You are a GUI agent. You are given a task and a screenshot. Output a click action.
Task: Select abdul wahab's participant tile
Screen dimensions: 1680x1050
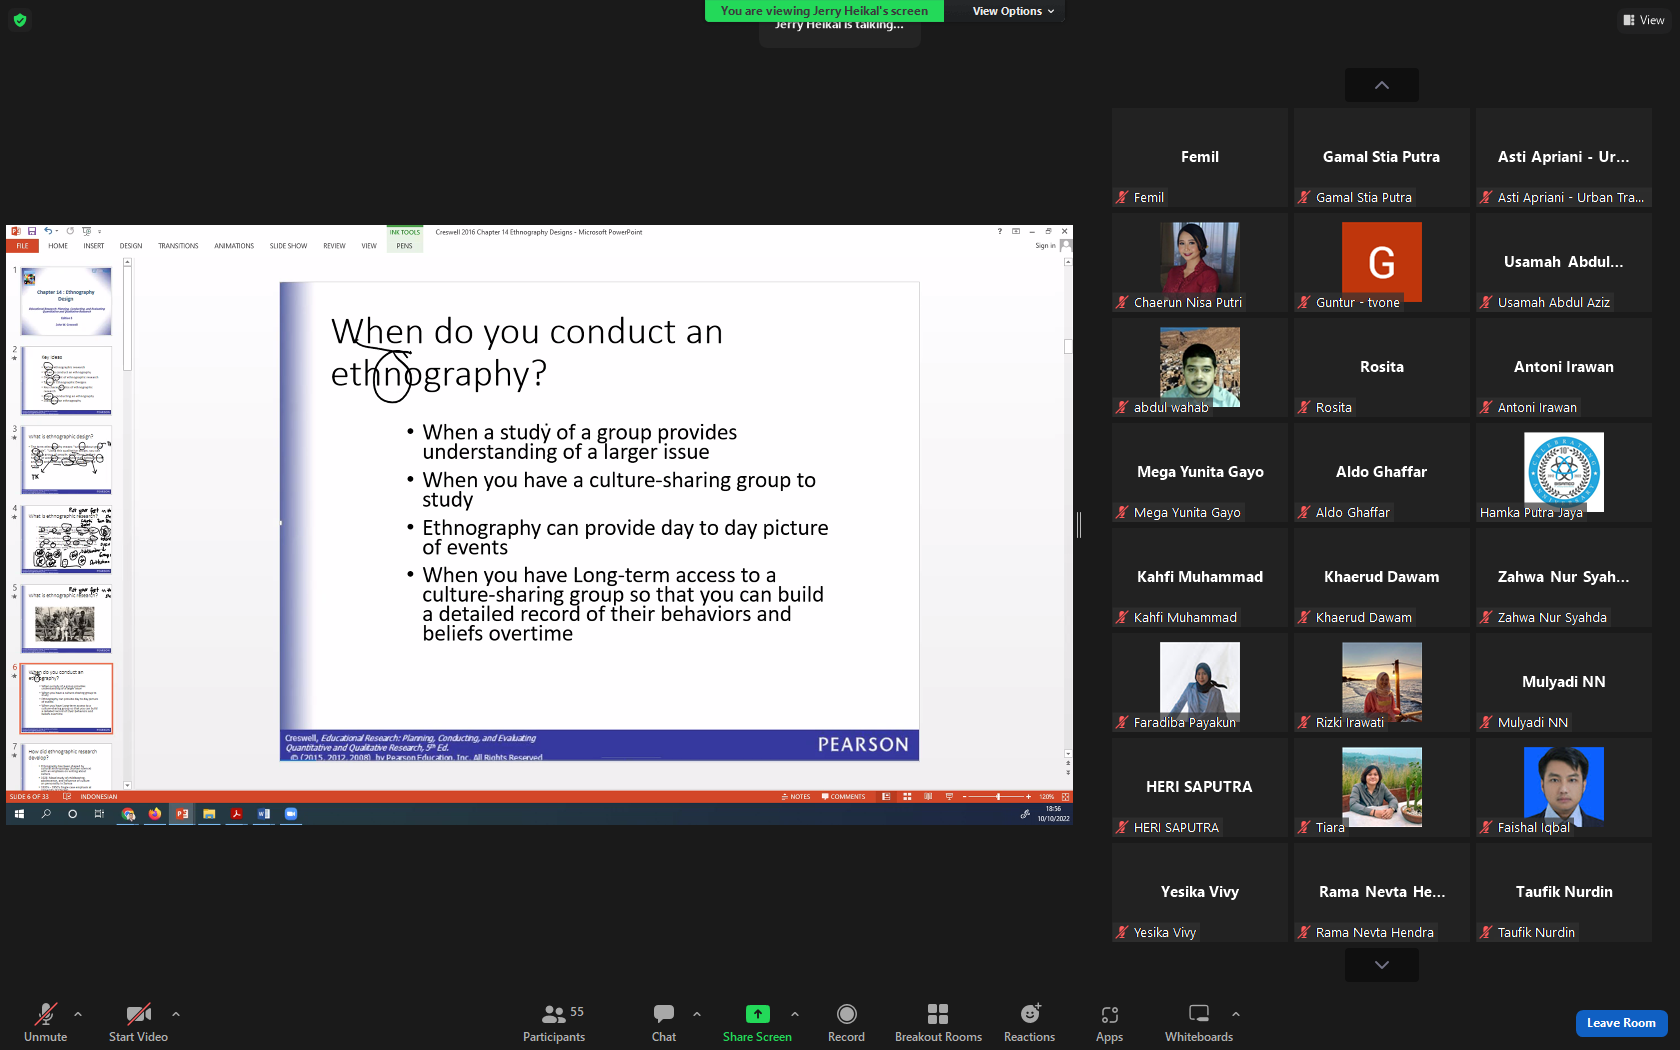[x=1200, y=367]
